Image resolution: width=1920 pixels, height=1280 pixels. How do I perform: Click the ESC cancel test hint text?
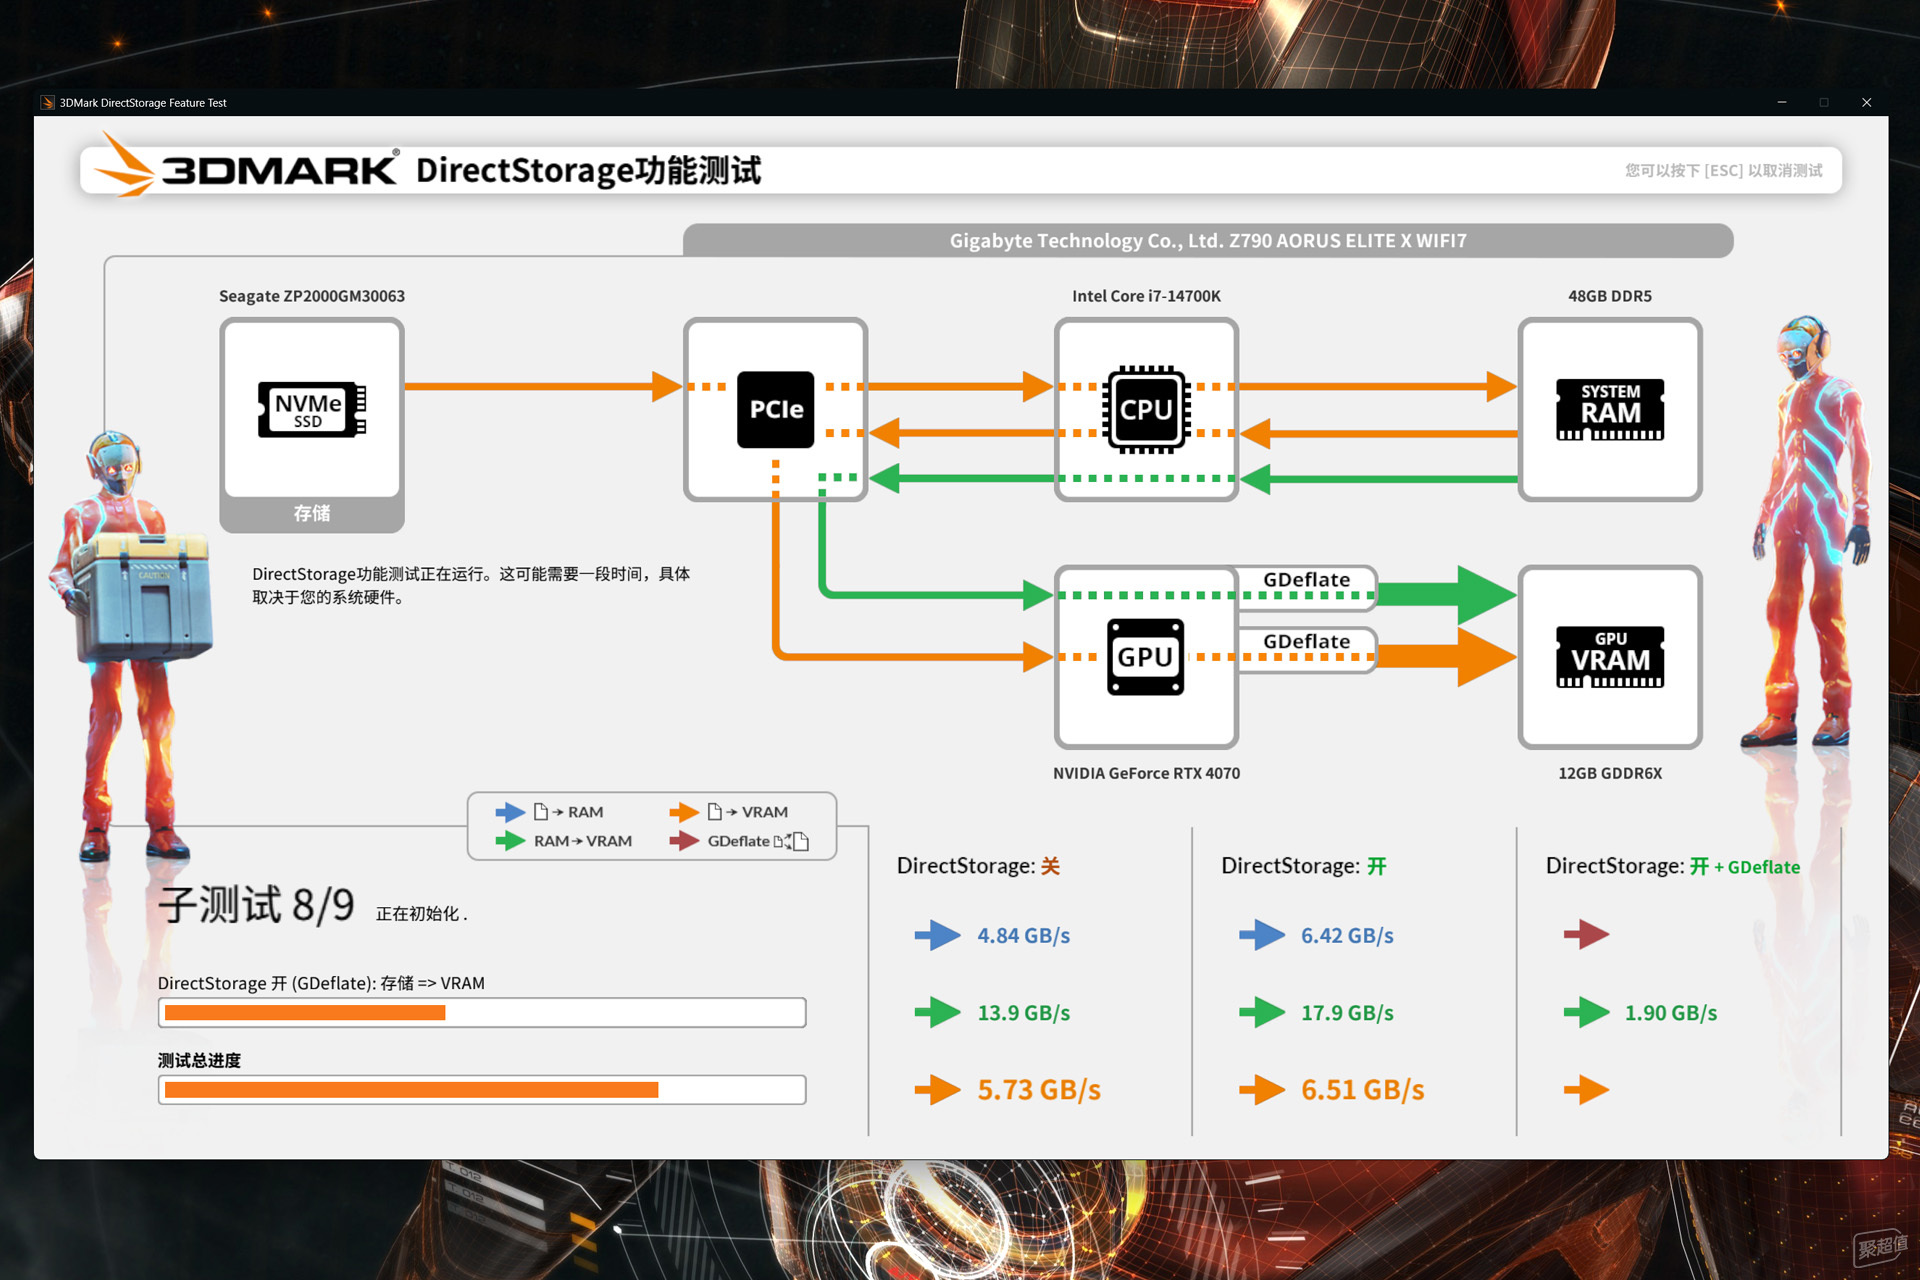tap(1724, 171)
